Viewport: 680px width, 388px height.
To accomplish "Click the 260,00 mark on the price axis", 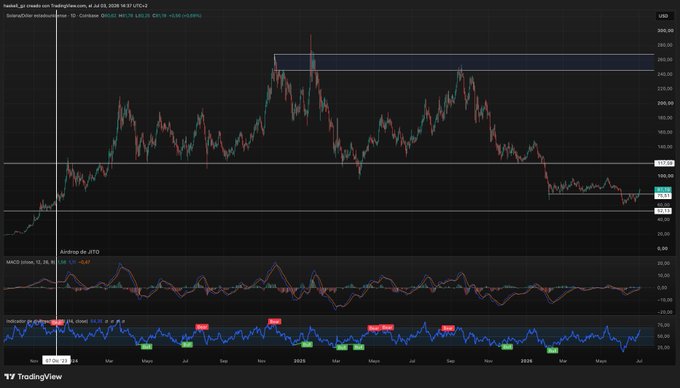I will coord(665,60).
